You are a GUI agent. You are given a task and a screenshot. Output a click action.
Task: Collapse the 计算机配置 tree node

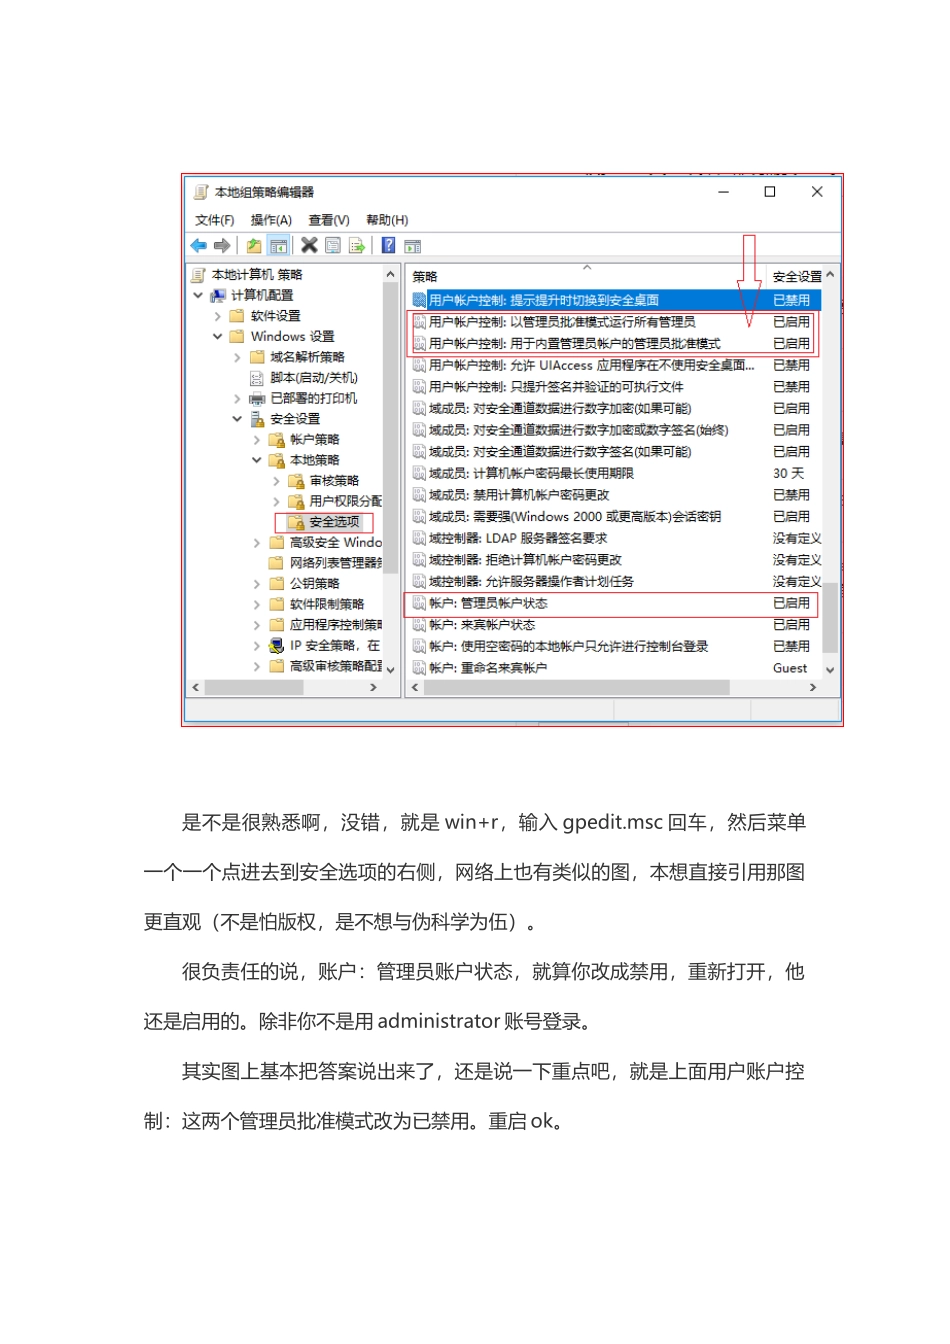point(198,295)
